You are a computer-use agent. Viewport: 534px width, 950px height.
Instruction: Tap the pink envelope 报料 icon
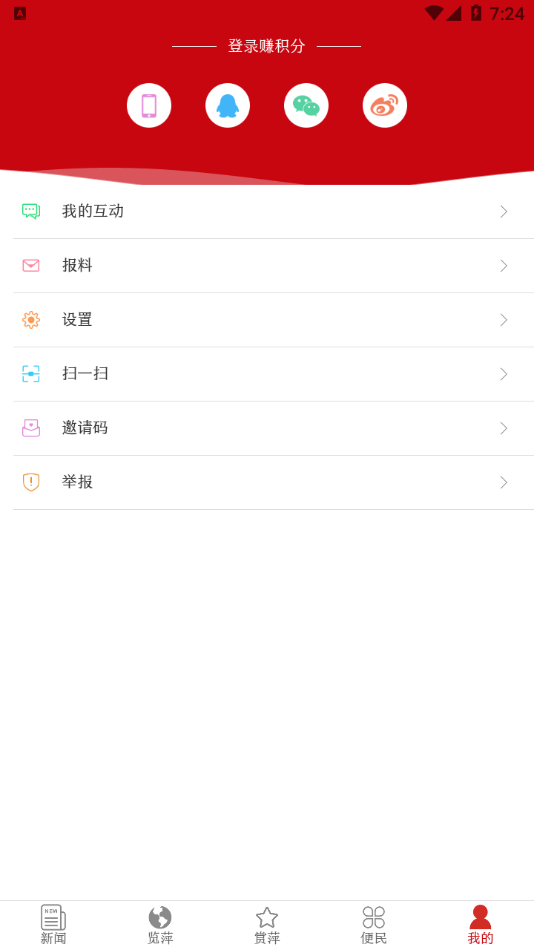coord(31,265)
